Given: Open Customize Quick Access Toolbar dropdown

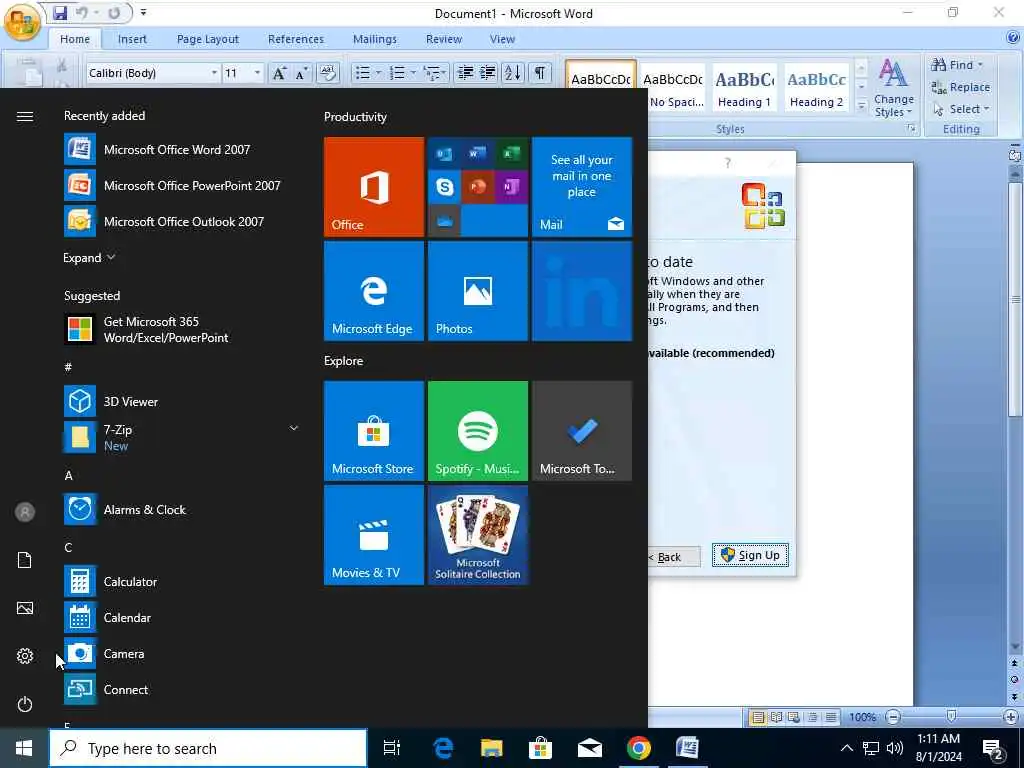Looking at the screenshot, I should coord(143,12).
